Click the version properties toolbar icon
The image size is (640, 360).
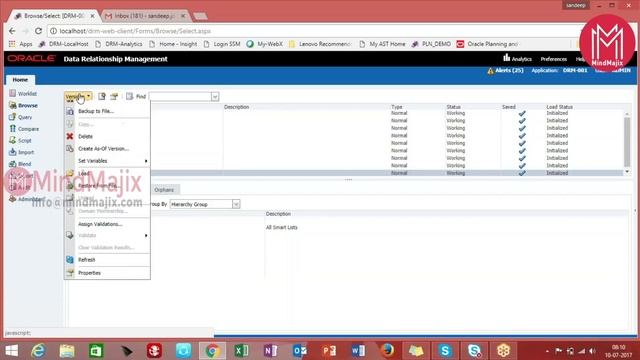pyautogui.click(x=114, y=96)
